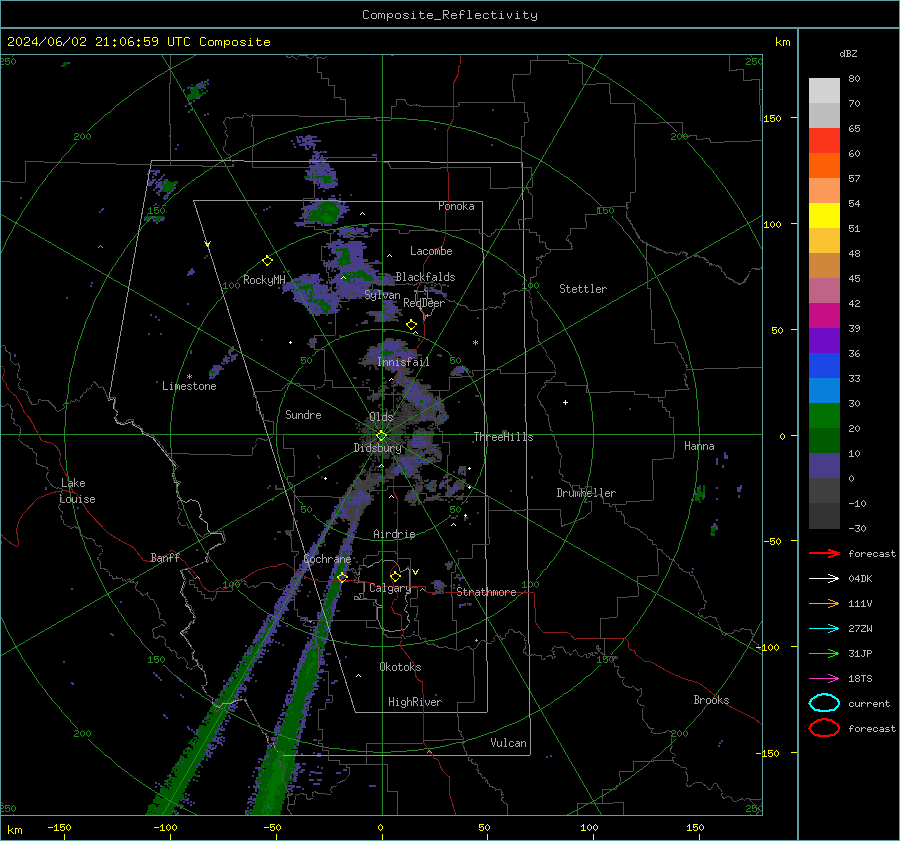900x841 pixels.
Task: Select the violet purple swatch in dBZ scale
Action: tap(824, 341)
